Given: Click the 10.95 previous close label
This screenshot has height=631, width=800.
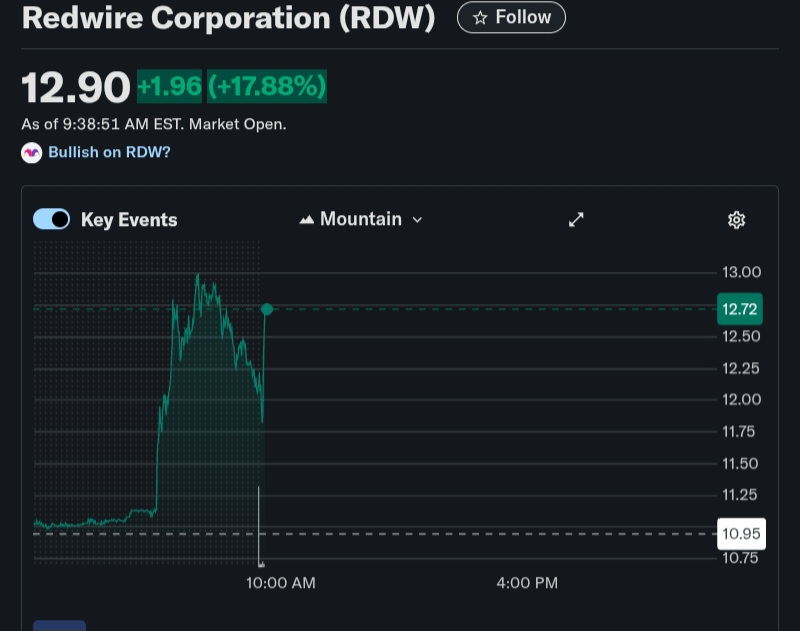Looking at the screenshot, I should (x=741, y=534).
